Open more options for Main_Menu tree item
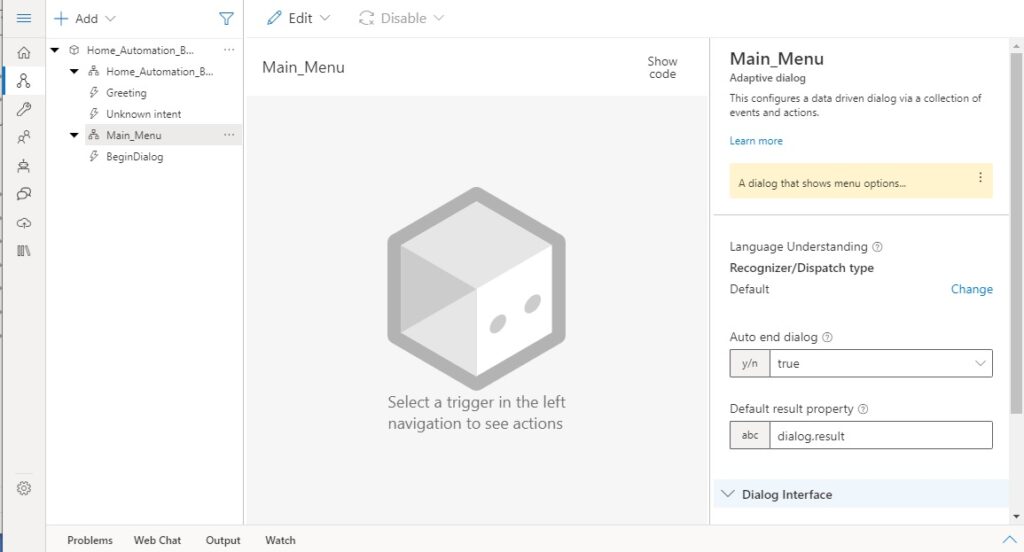Screen dimensions: 1024x552 tap(229, 135)
